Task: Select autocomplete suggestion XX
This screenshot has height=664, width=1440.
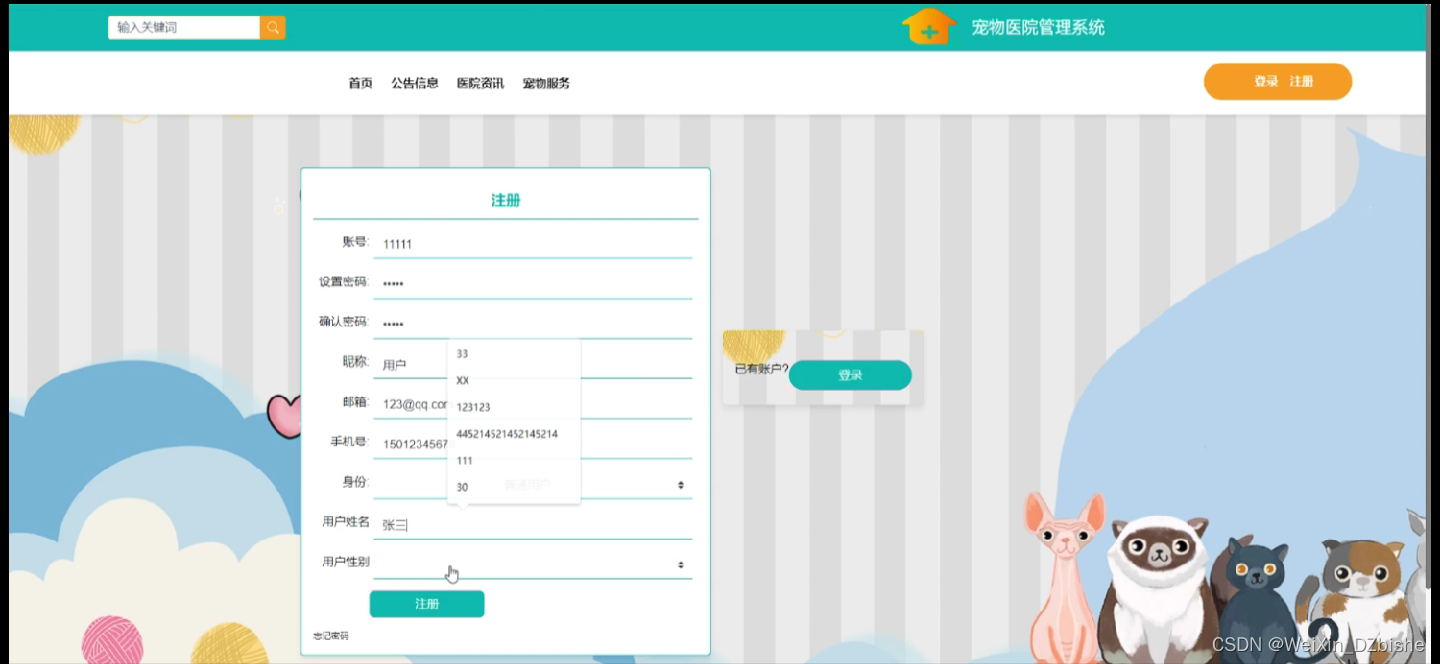Action: [x=514, y=380]
